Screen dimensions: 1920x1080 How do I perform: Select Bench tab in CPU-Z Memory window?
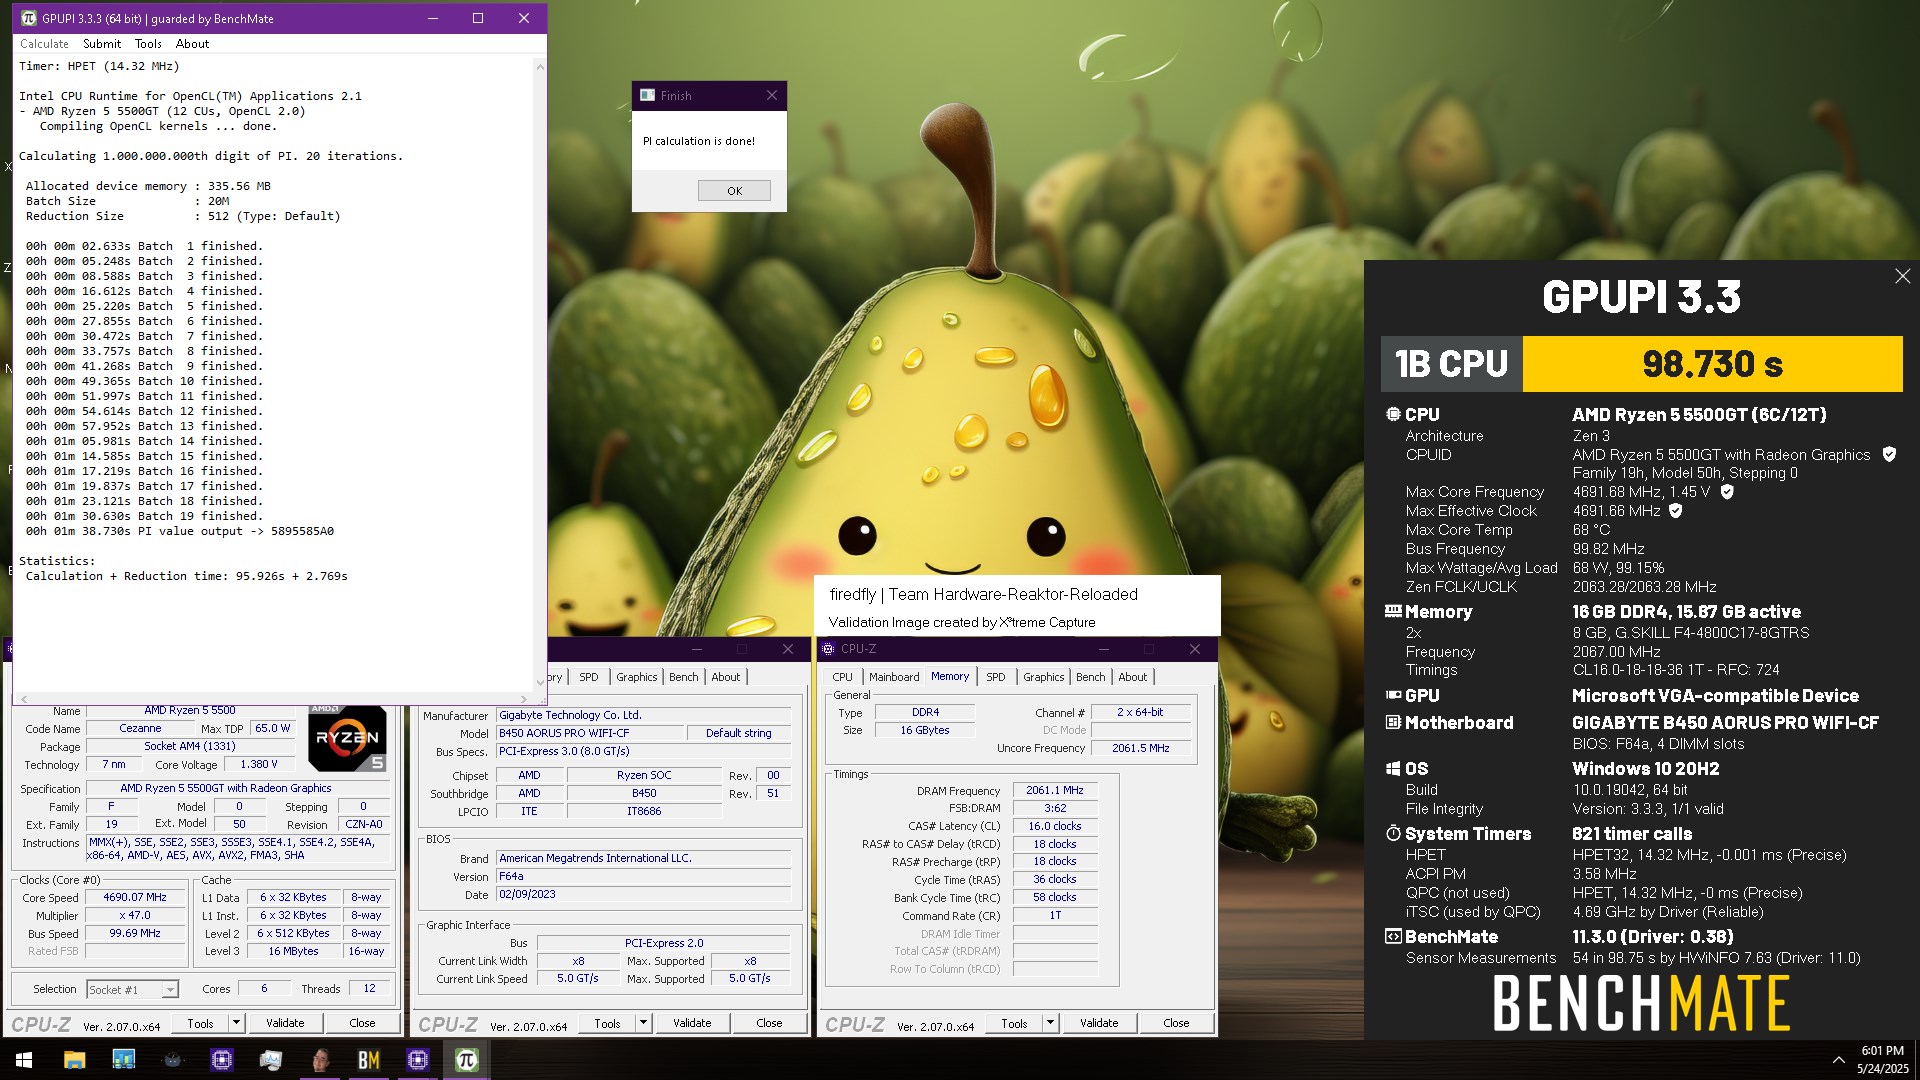click(1091, 677)
